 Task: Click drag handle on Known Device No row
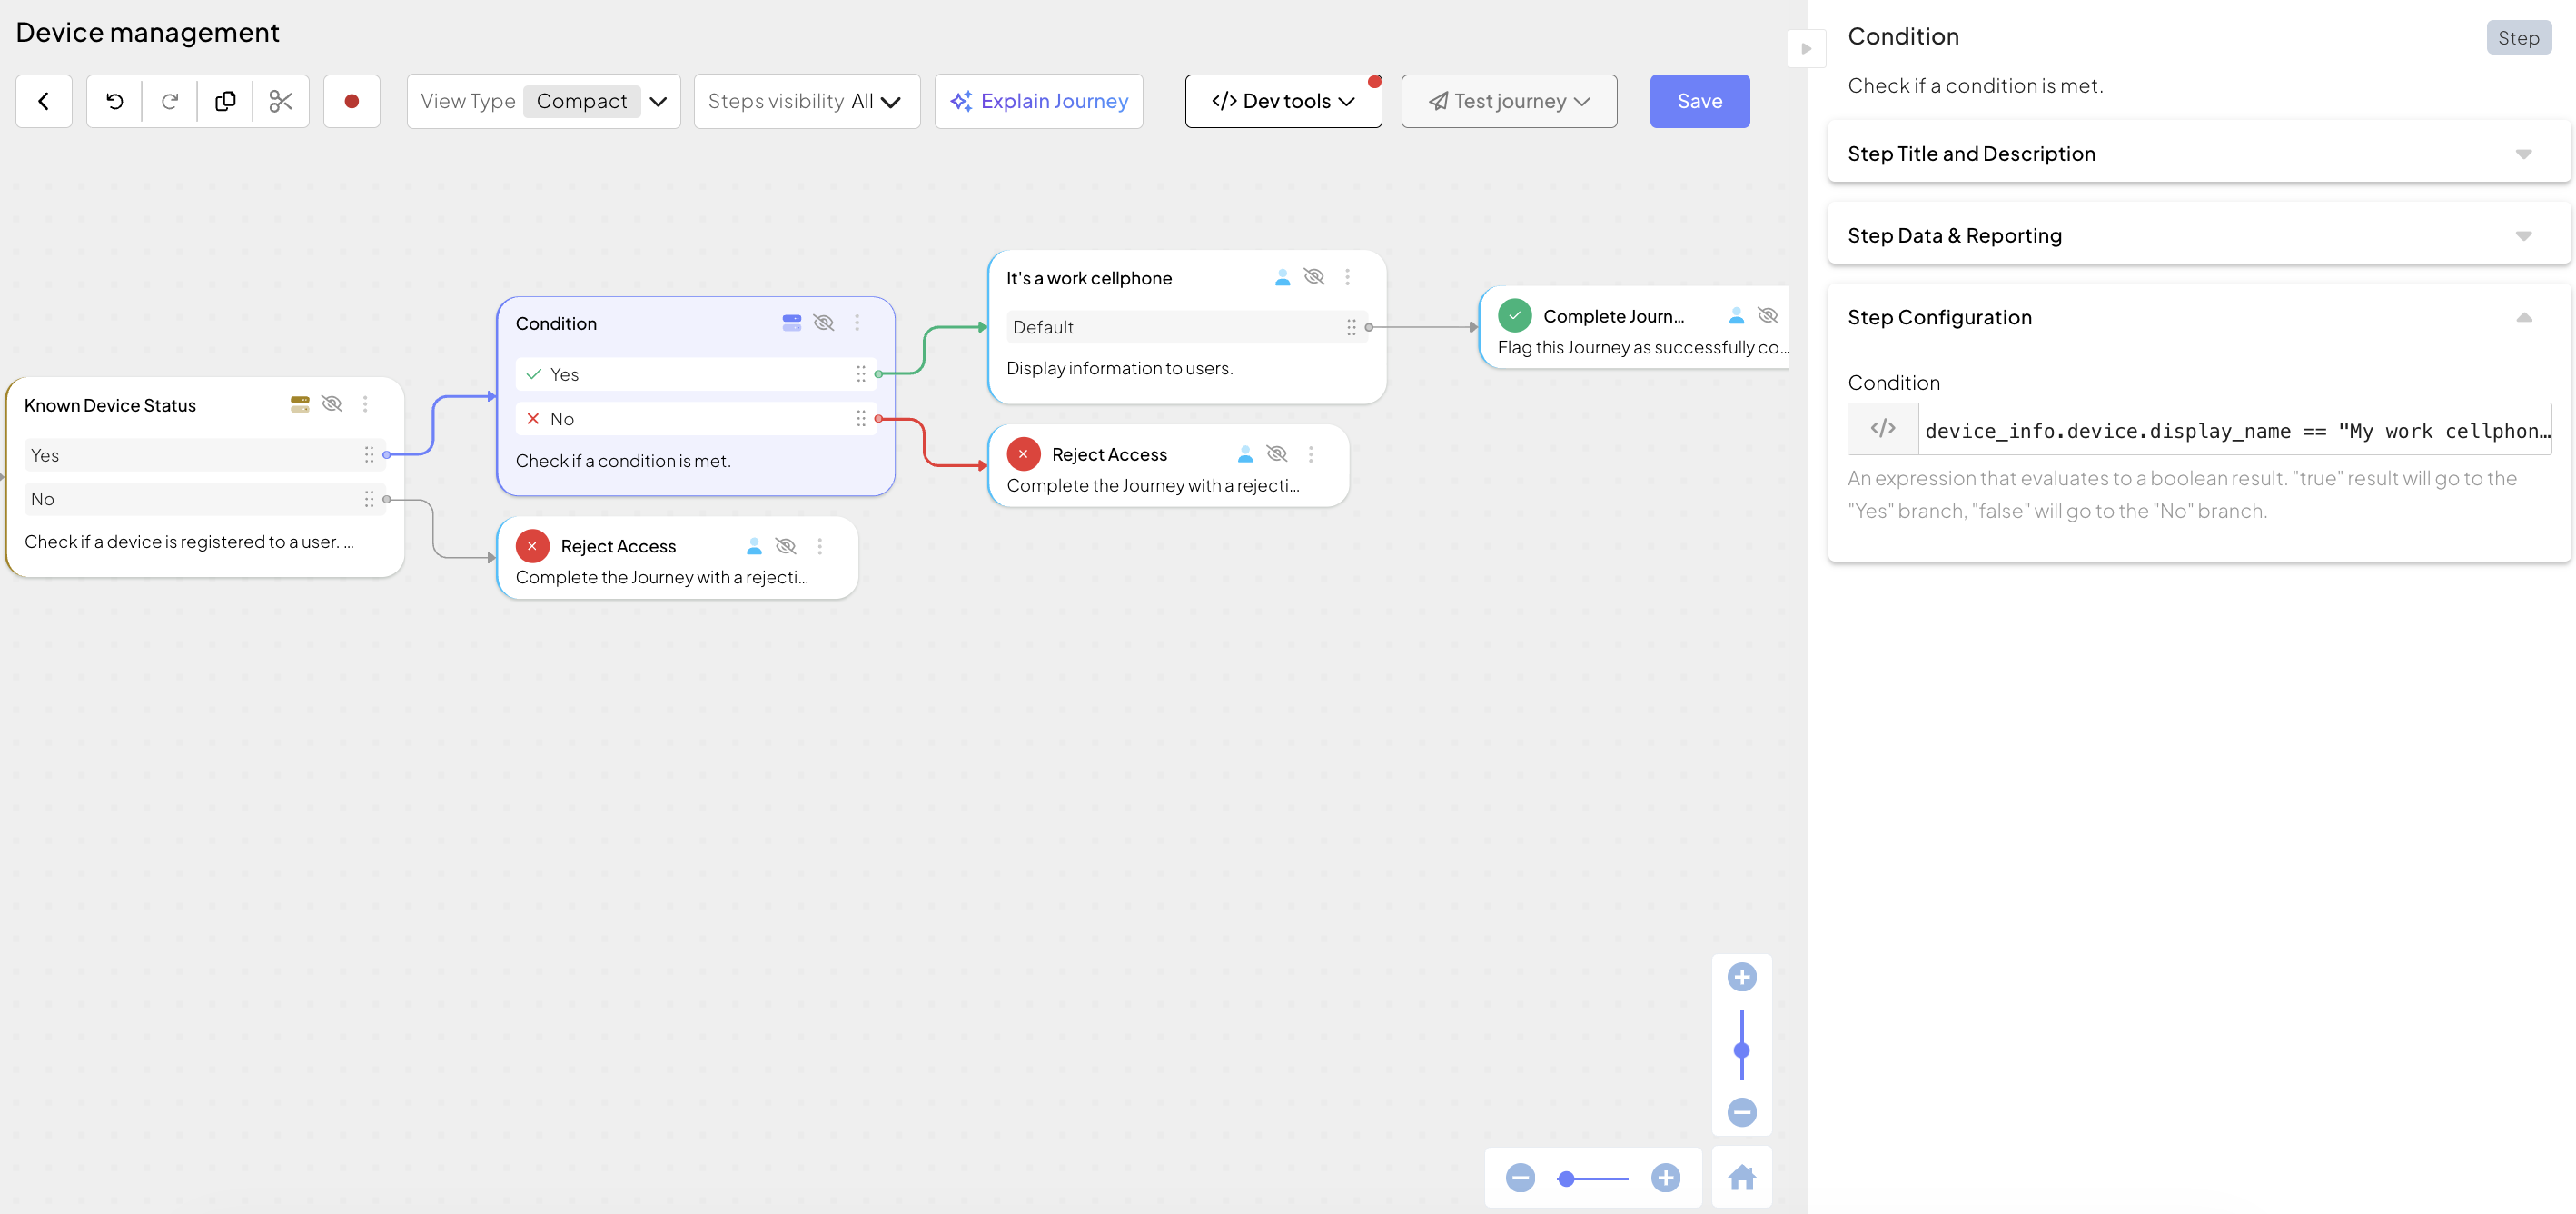point(369,499)
